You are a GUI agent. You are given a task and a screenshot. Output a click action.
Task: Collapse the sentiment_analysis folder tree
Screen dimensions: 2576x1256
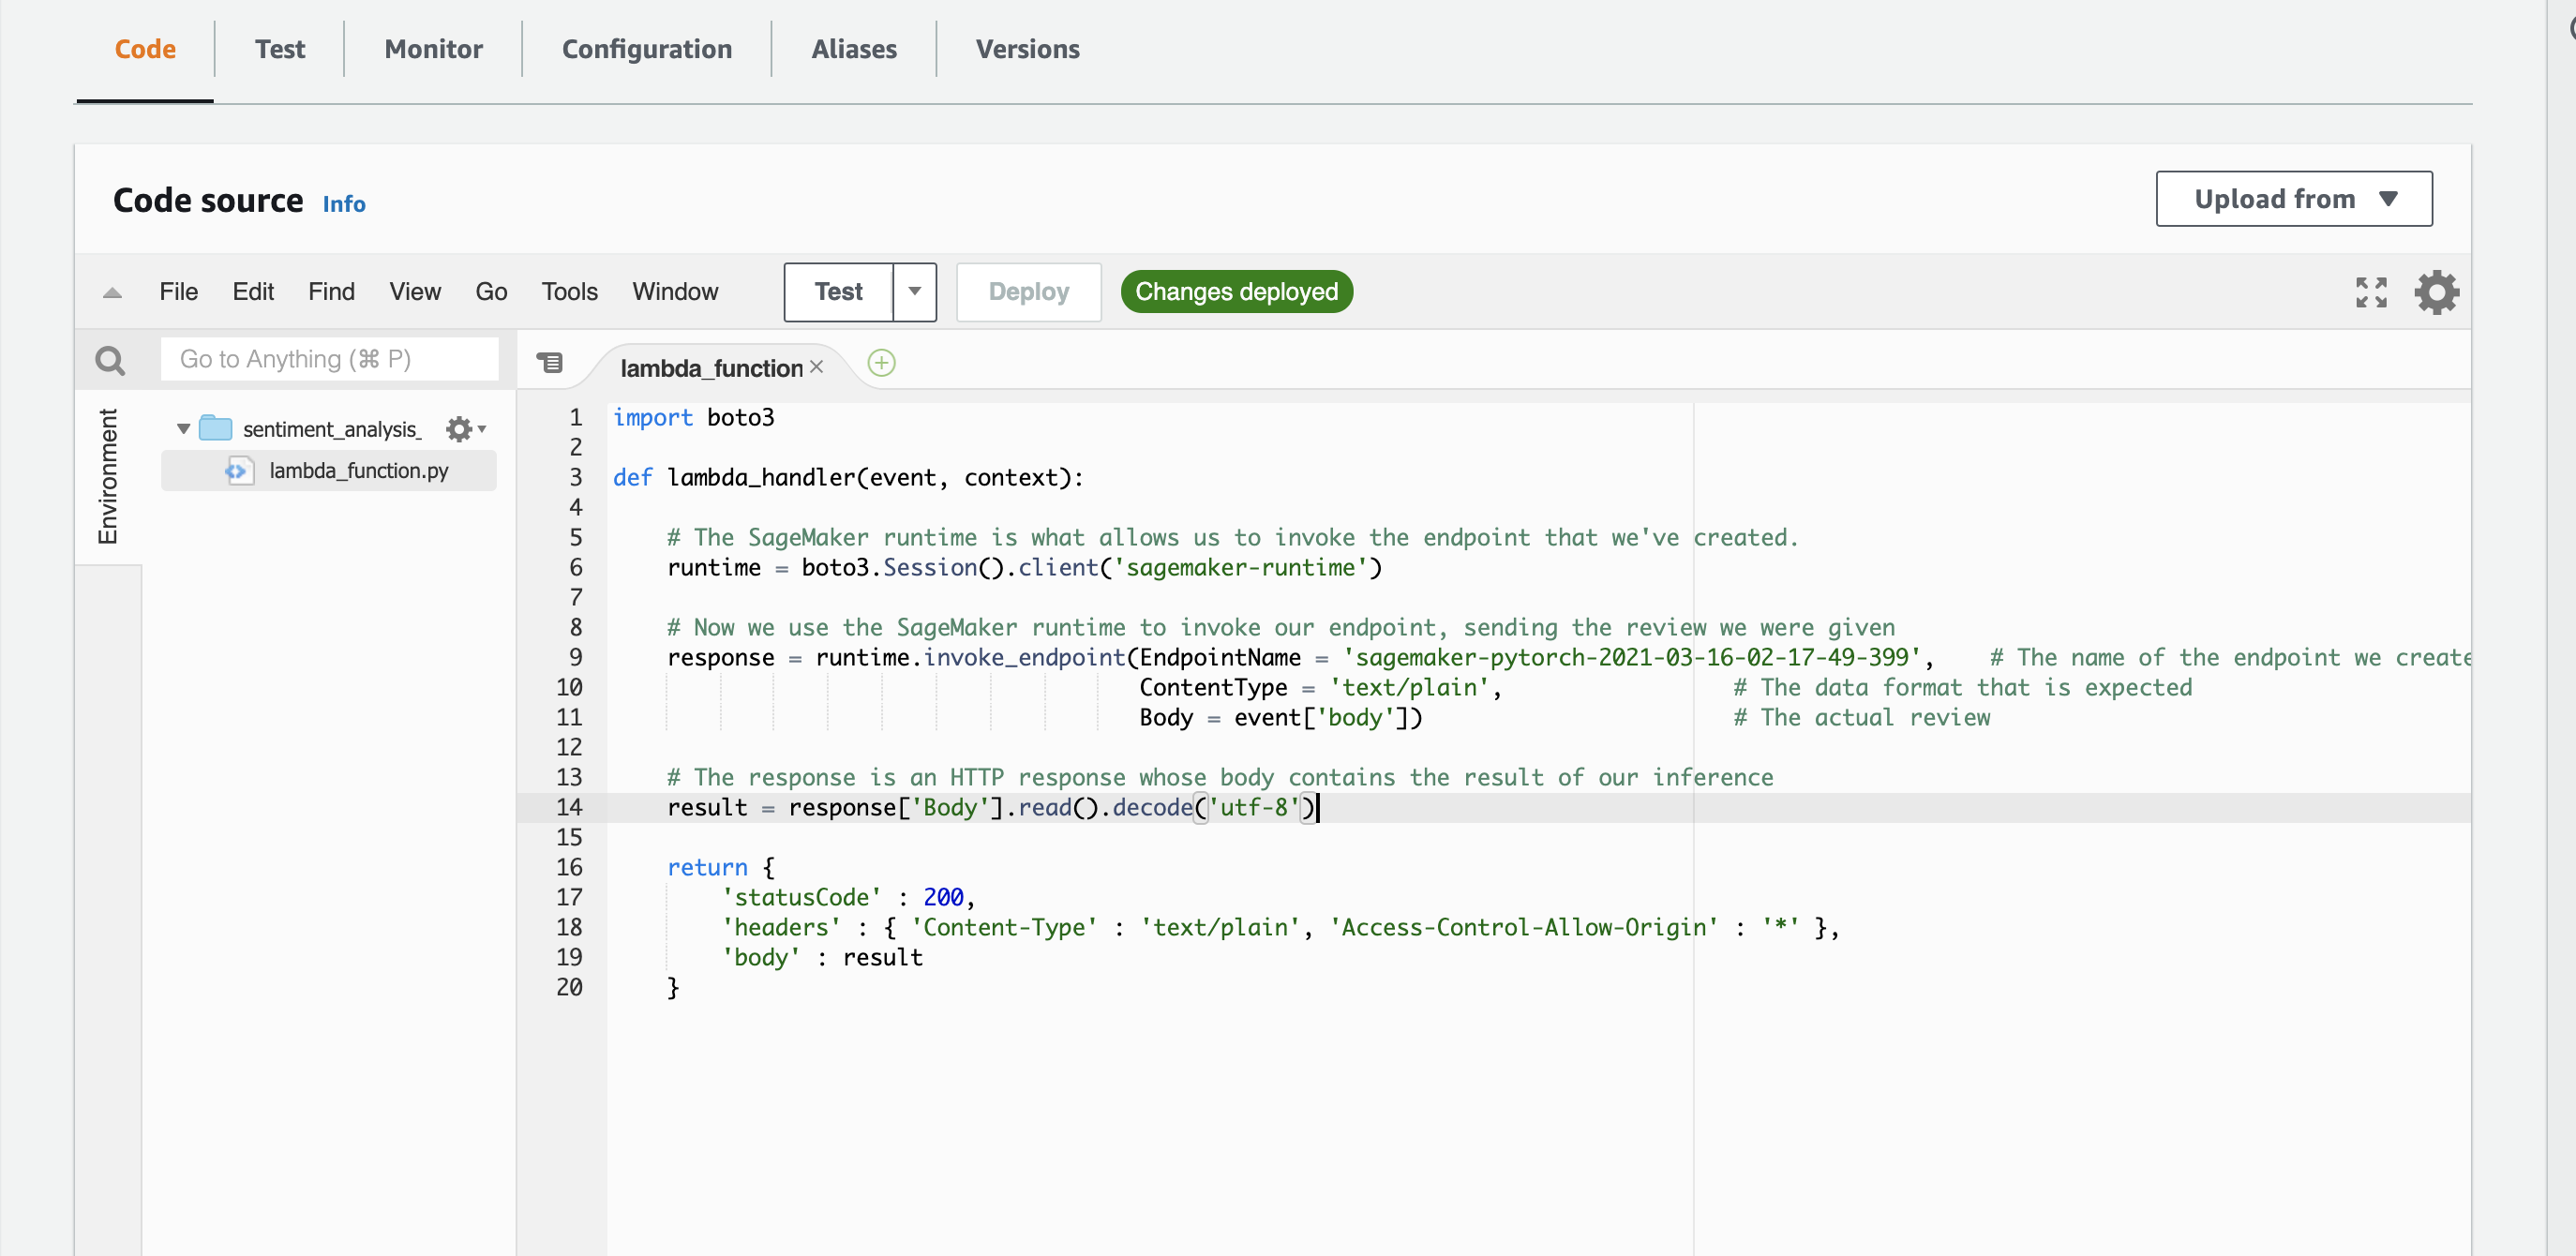point(183,429)
